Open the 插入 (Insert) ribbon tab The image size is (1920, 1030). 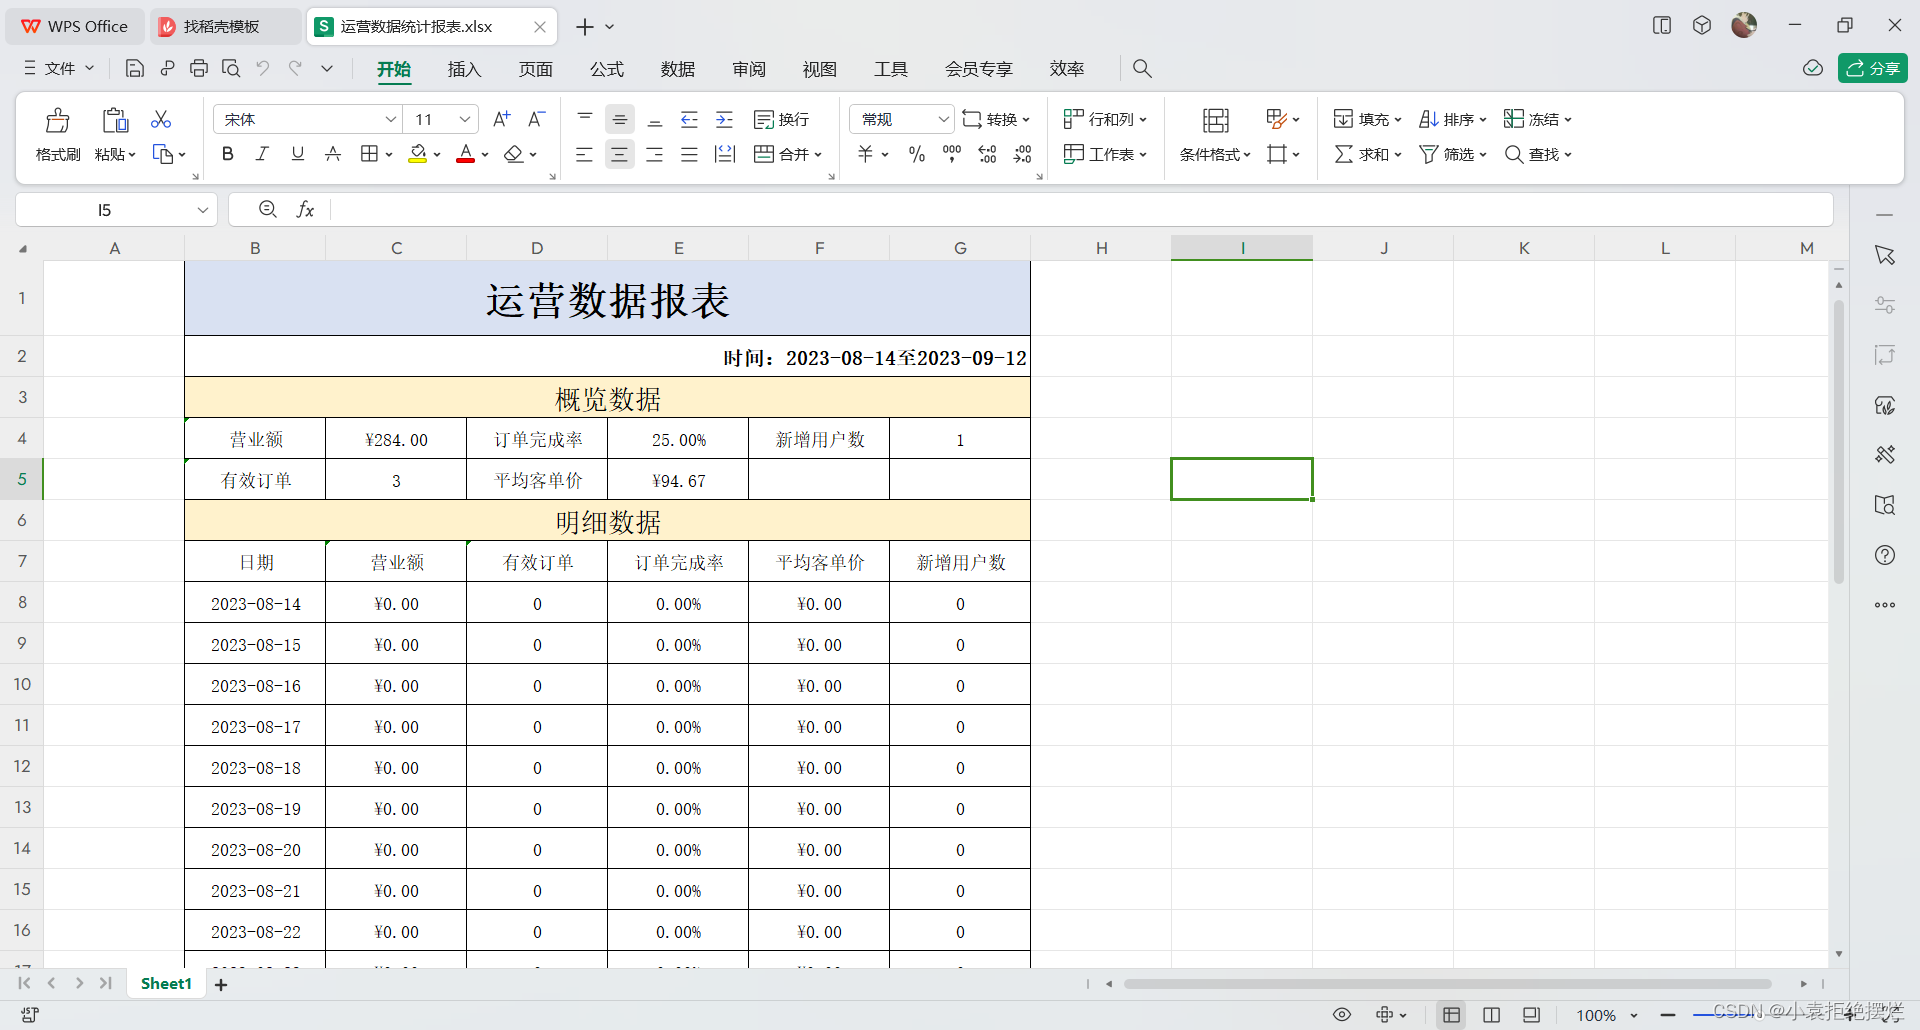click(464, 68)
